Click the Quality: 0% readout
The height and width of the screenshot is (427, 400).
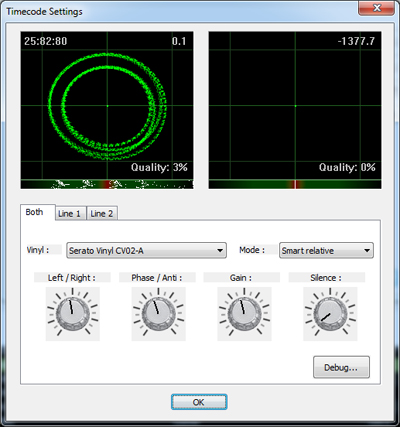(x=347, y=167)
